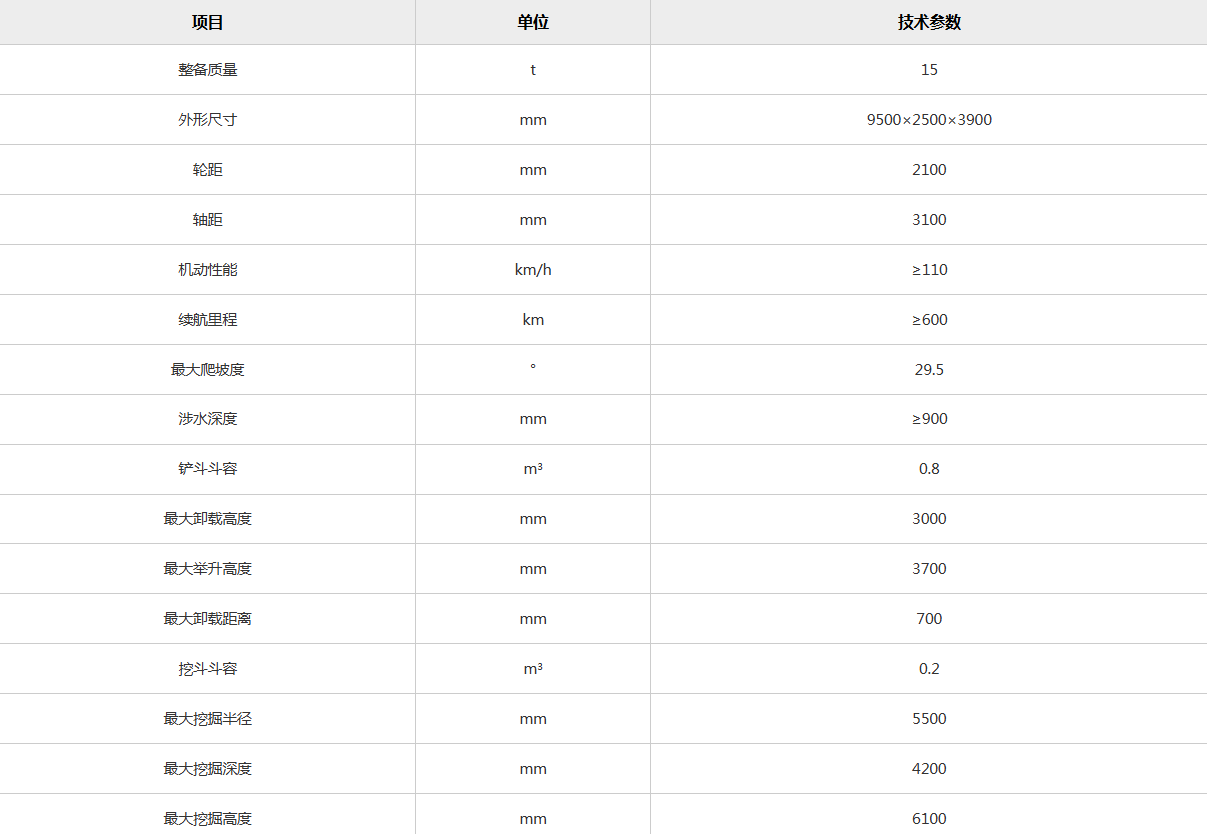Click the ≥110 value cell

(929, 270)
